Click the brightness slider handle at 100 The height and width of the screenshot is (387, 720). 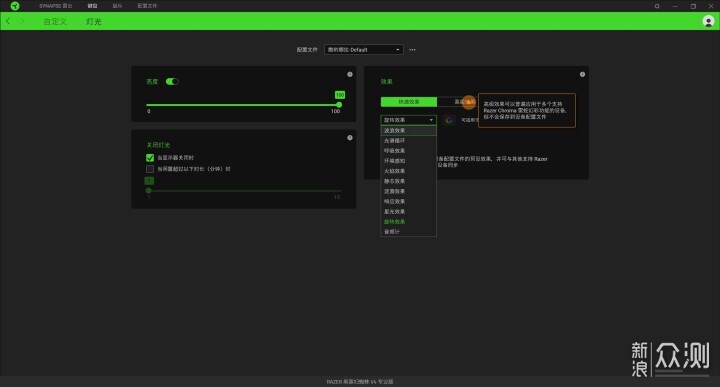point(339,105)
